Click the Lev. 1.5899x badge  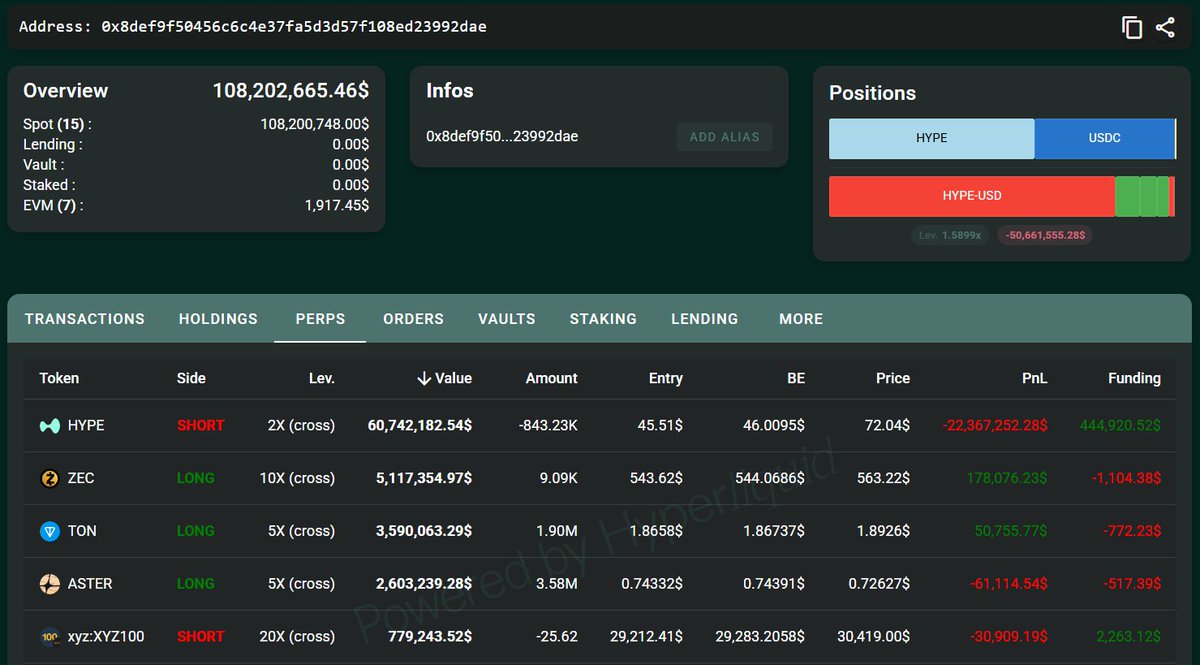[x=949, y=236]
